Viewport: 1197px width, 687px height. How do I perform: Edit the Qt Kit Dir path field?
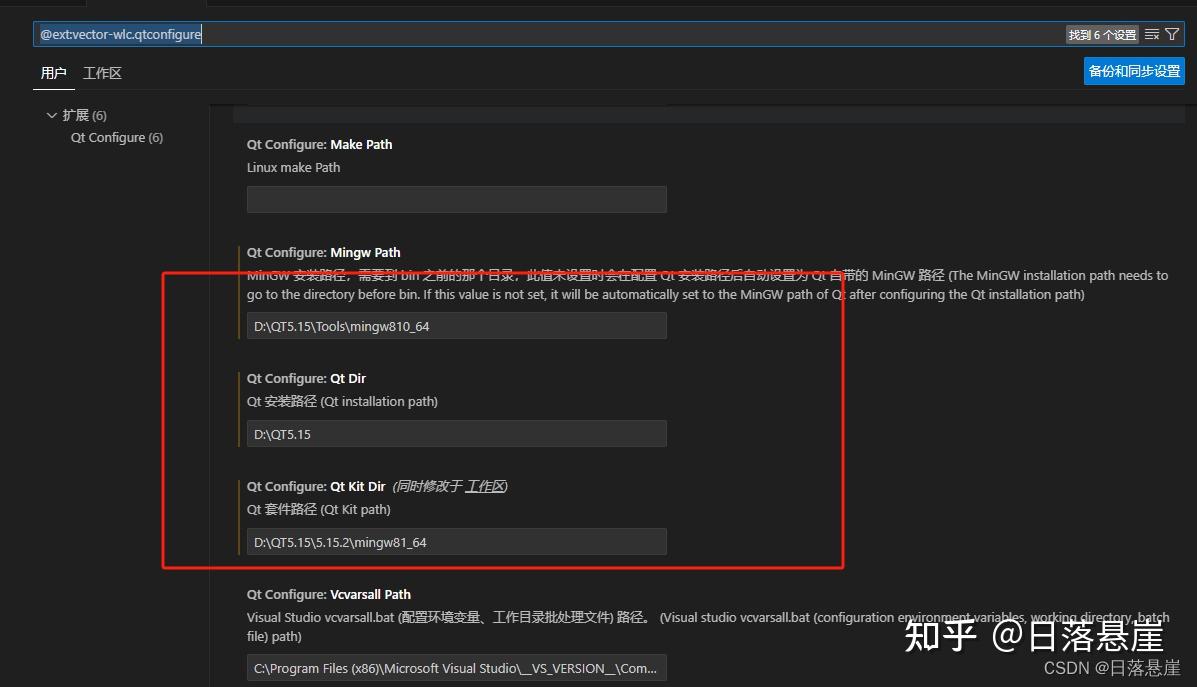(x=456, y=540)
